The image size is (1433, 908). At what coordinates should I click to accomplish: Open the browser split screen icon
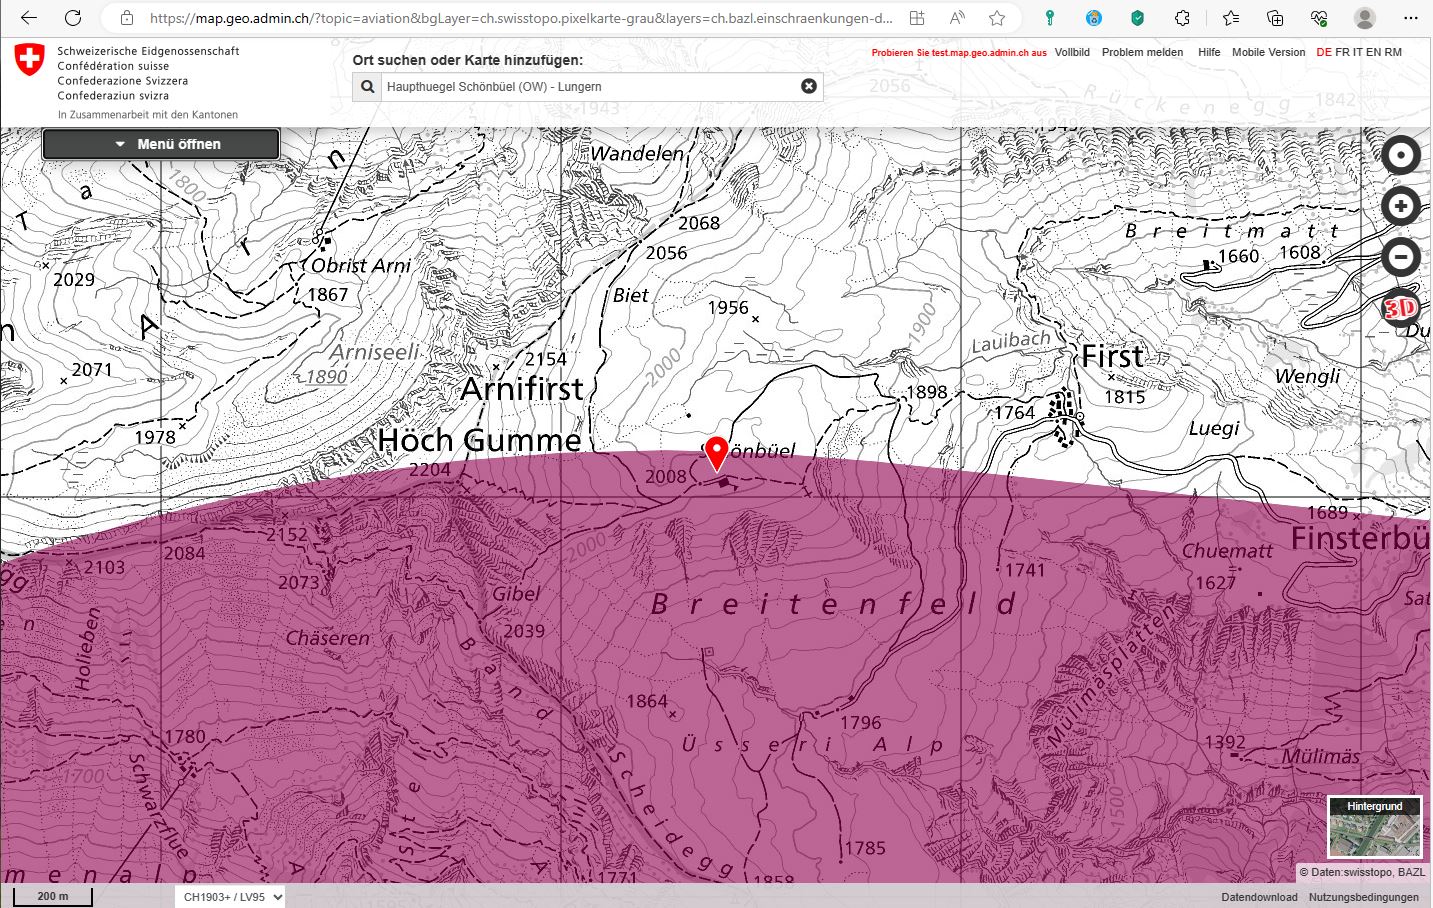point(917,18)
